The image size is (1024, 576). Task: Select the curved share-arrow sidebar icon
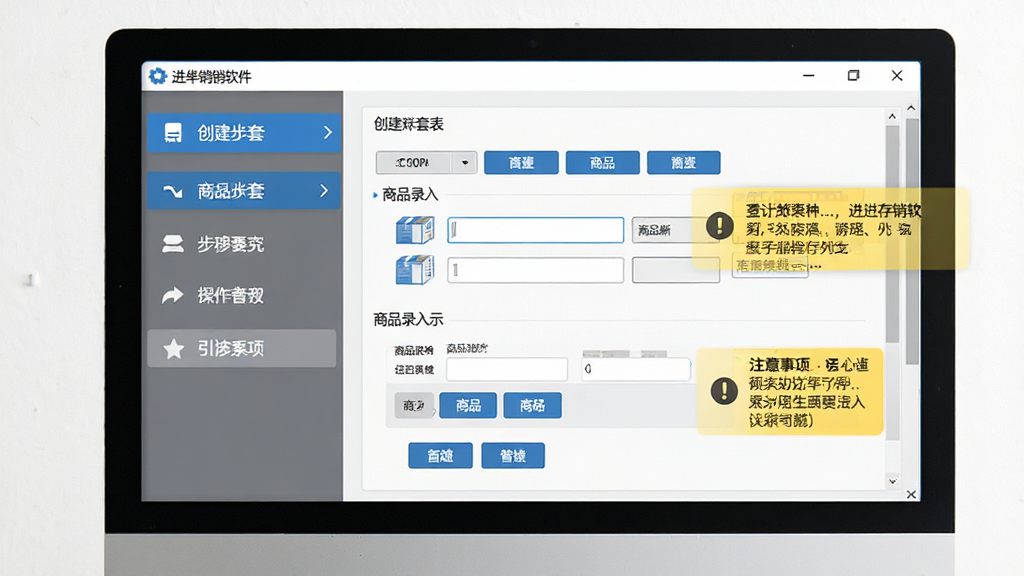click(x=173, y=295)
